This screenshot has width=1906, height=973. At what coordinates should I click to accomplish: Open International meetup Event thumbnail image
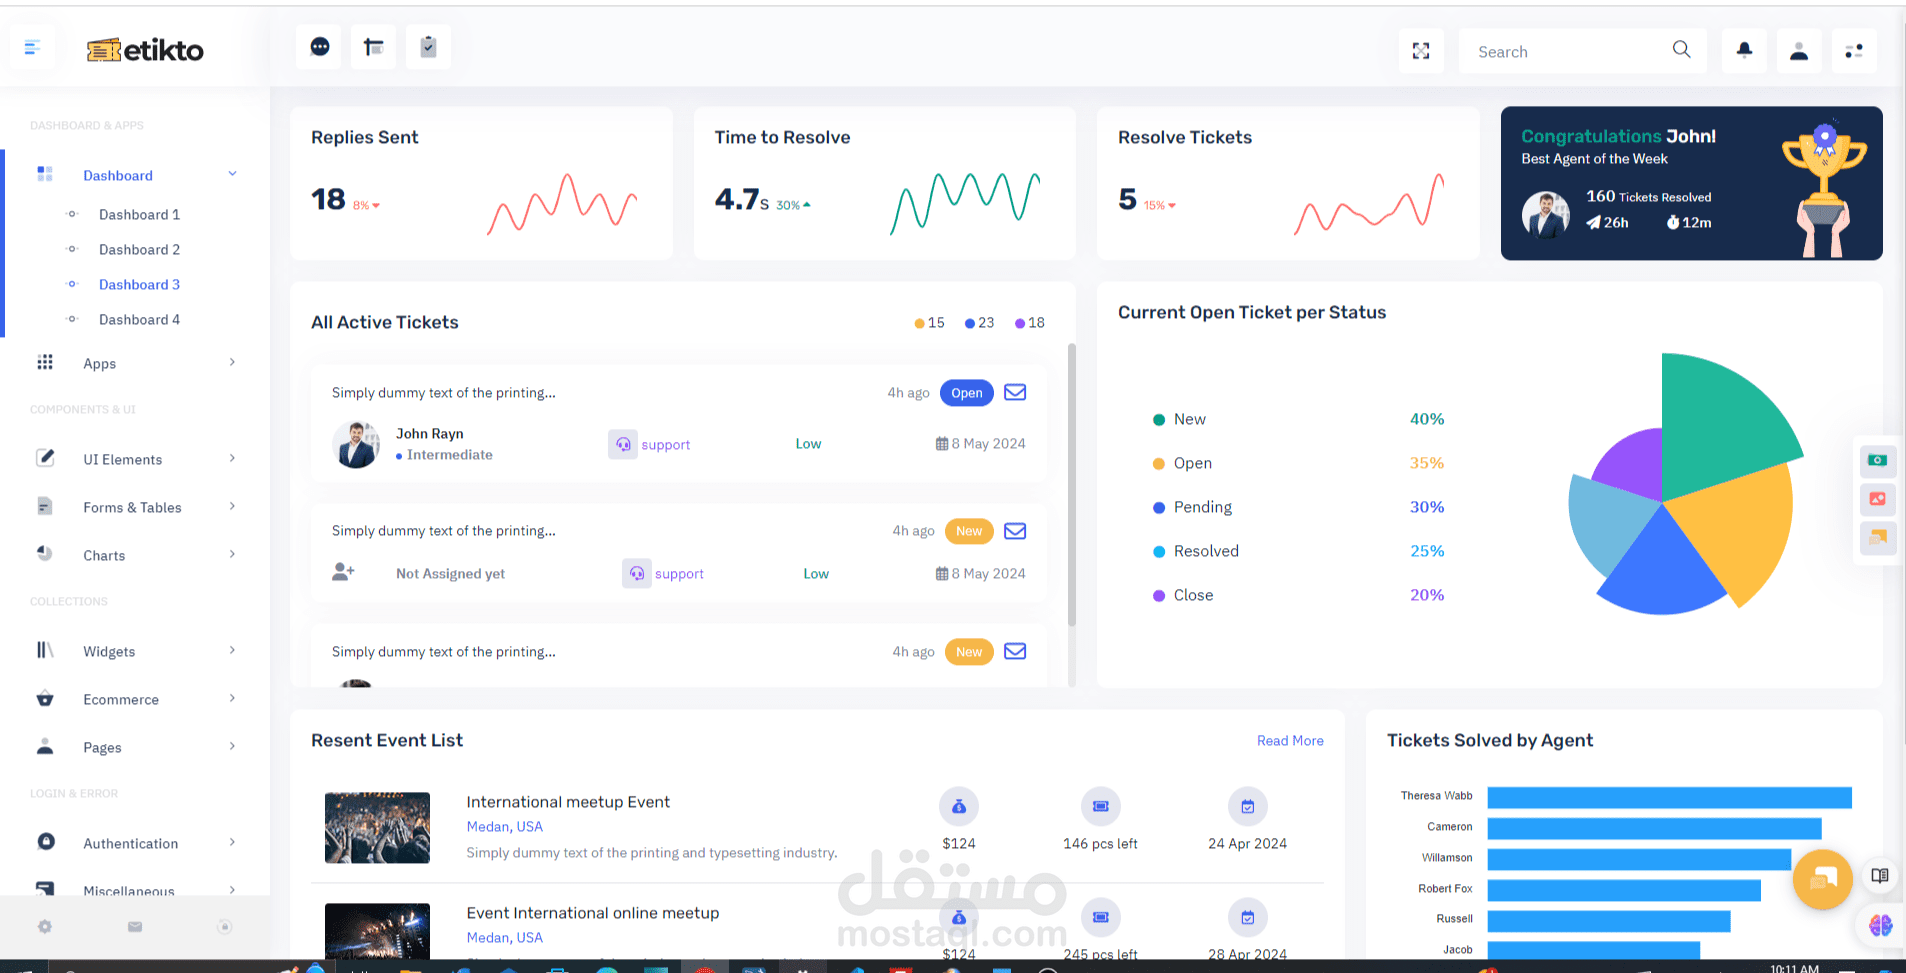377,827
